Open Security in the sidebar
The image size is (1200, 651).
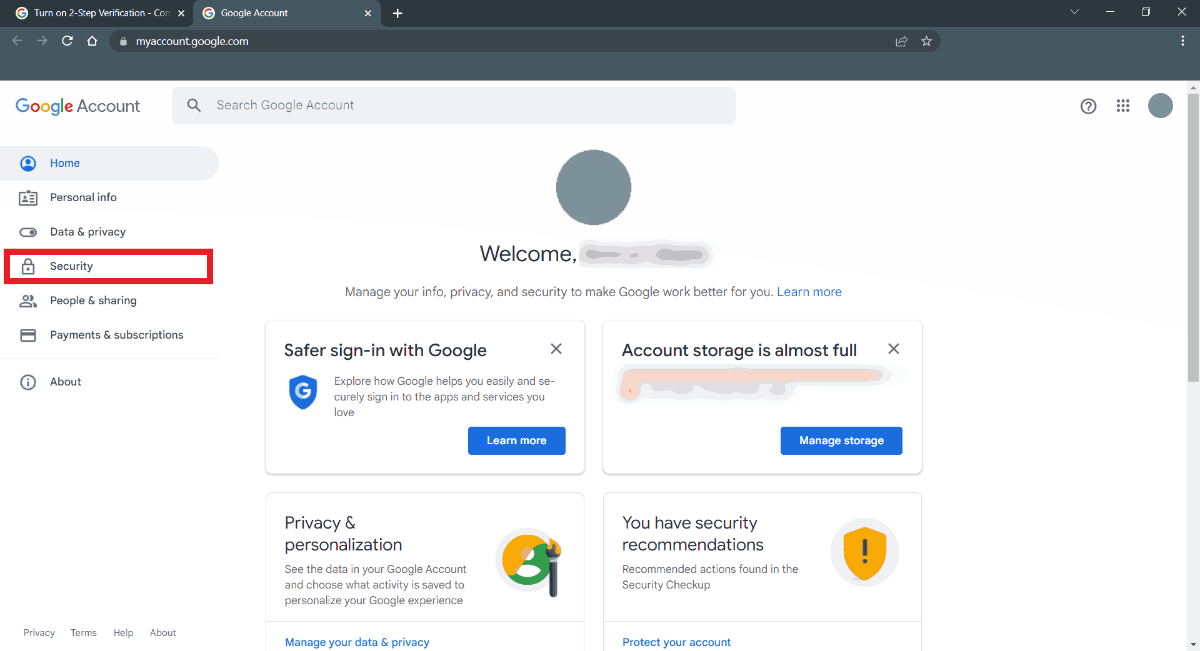[71, 266]
